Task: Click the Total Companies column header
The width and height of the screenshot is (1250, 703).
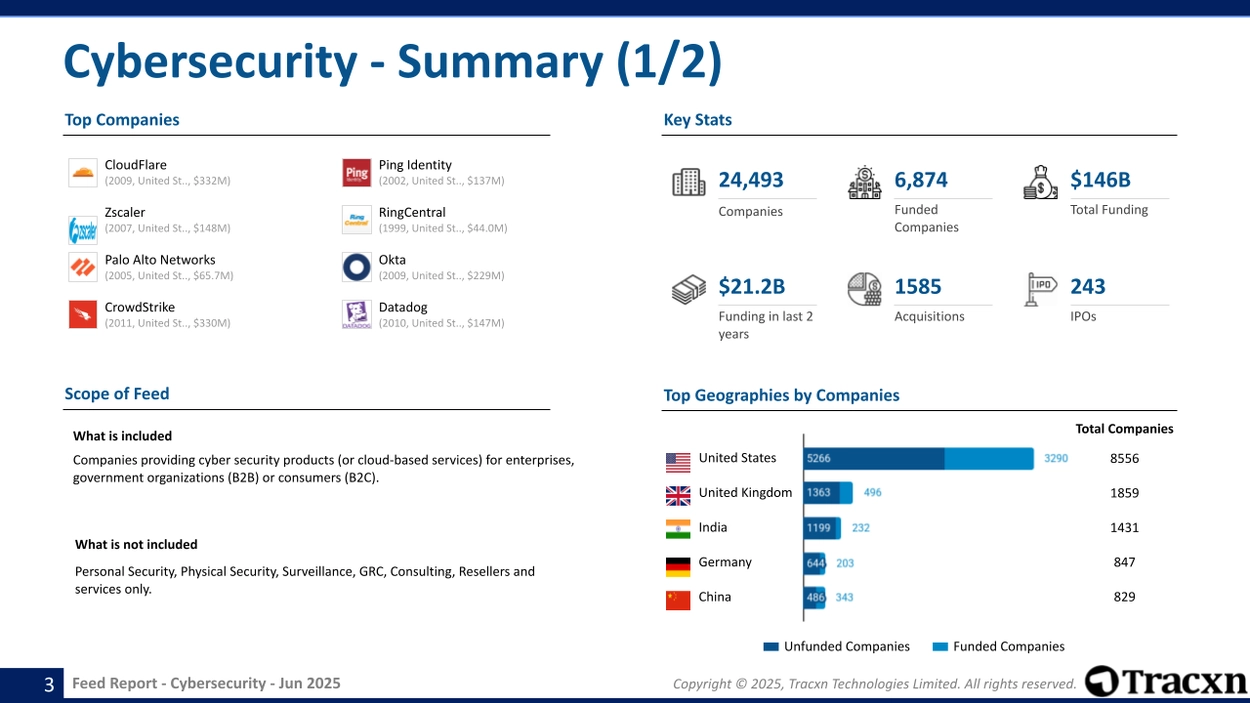Action: pos(1124,429)
